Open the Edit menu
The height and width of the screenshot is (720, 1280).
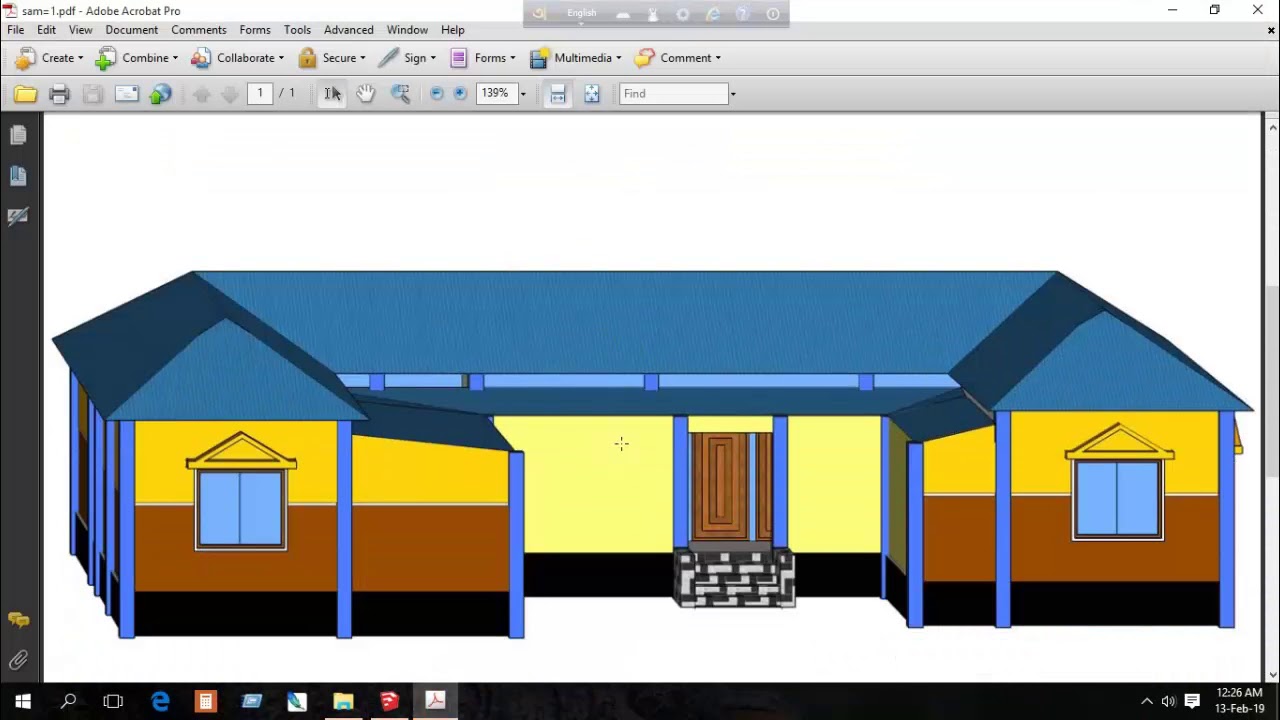46,30
